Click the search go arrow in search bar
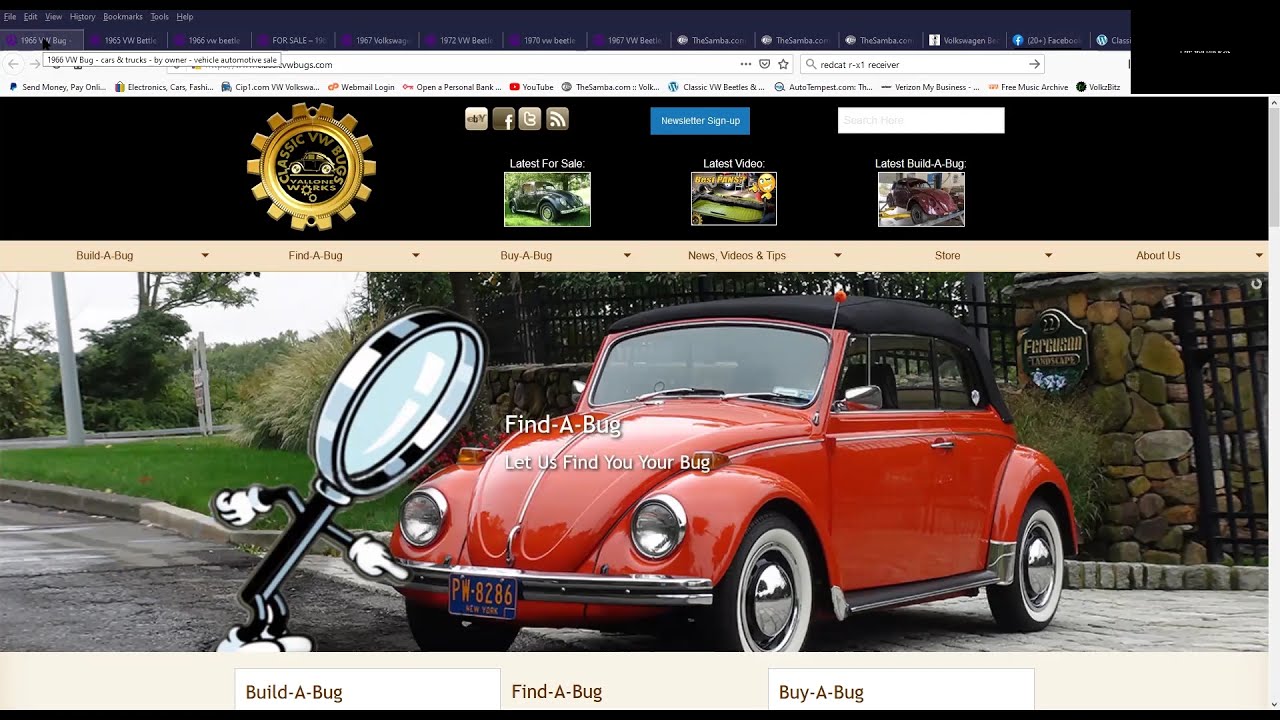Screen dimensions: 1280x720 (x=1034, y=64)
